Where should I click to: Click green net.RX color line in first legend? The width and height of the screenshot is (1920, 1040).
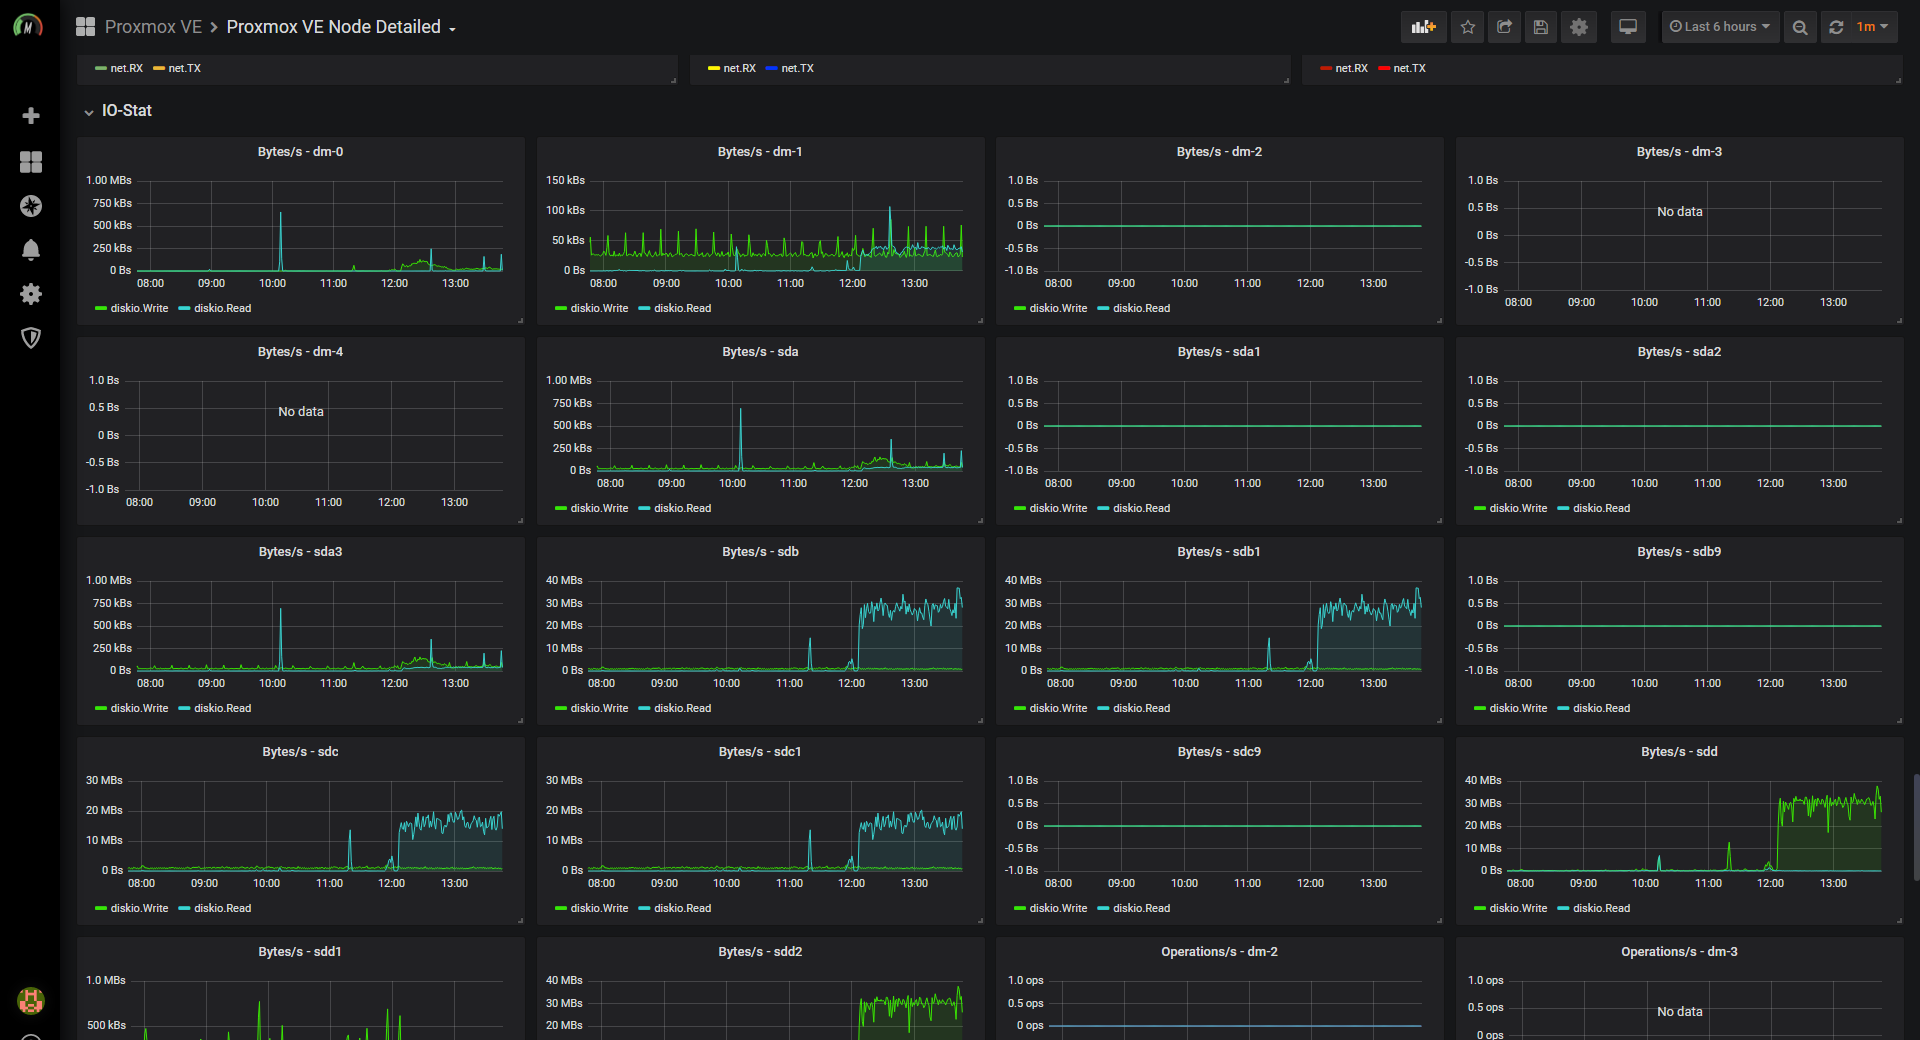(x=101, y=69)
